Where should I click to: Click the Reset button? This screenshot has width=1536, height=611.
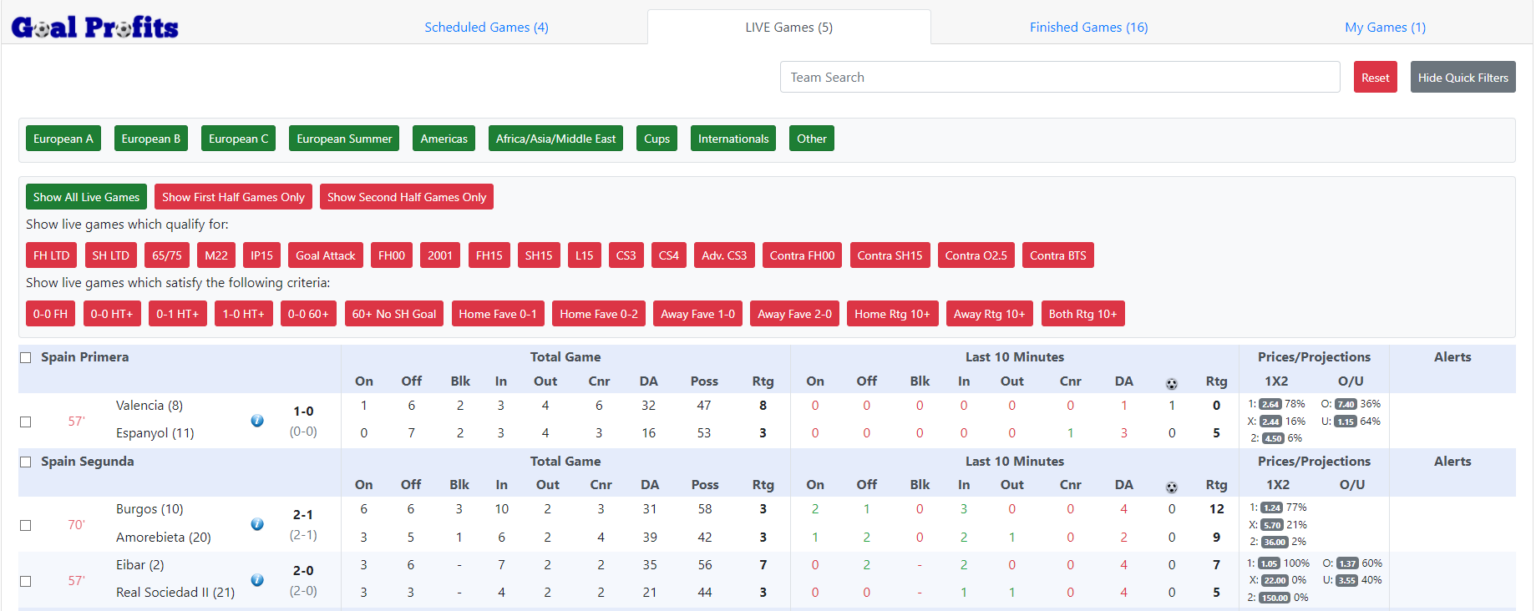(1375, 76)
